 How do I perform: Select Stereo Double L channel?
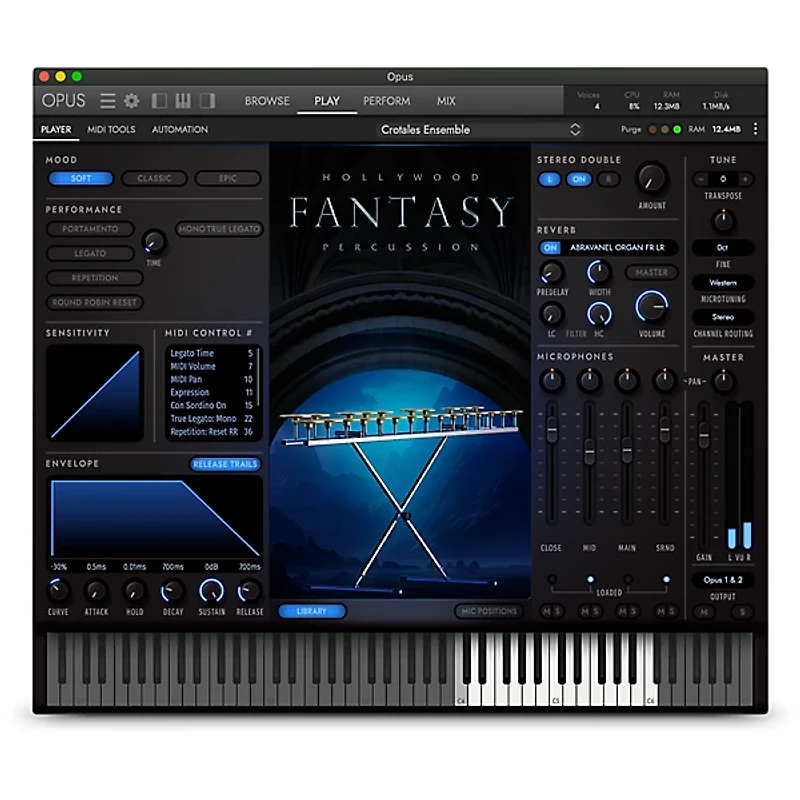pos(549,179)
